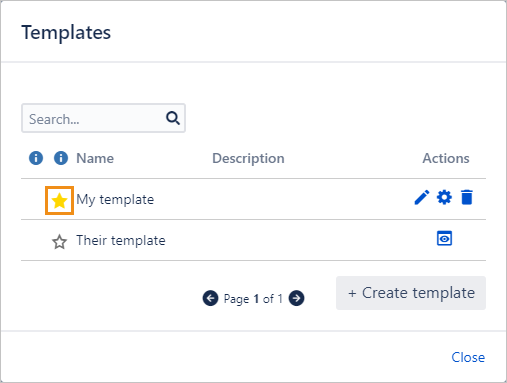
Task: Go to the previous page arrow
Action: (210, 298)
